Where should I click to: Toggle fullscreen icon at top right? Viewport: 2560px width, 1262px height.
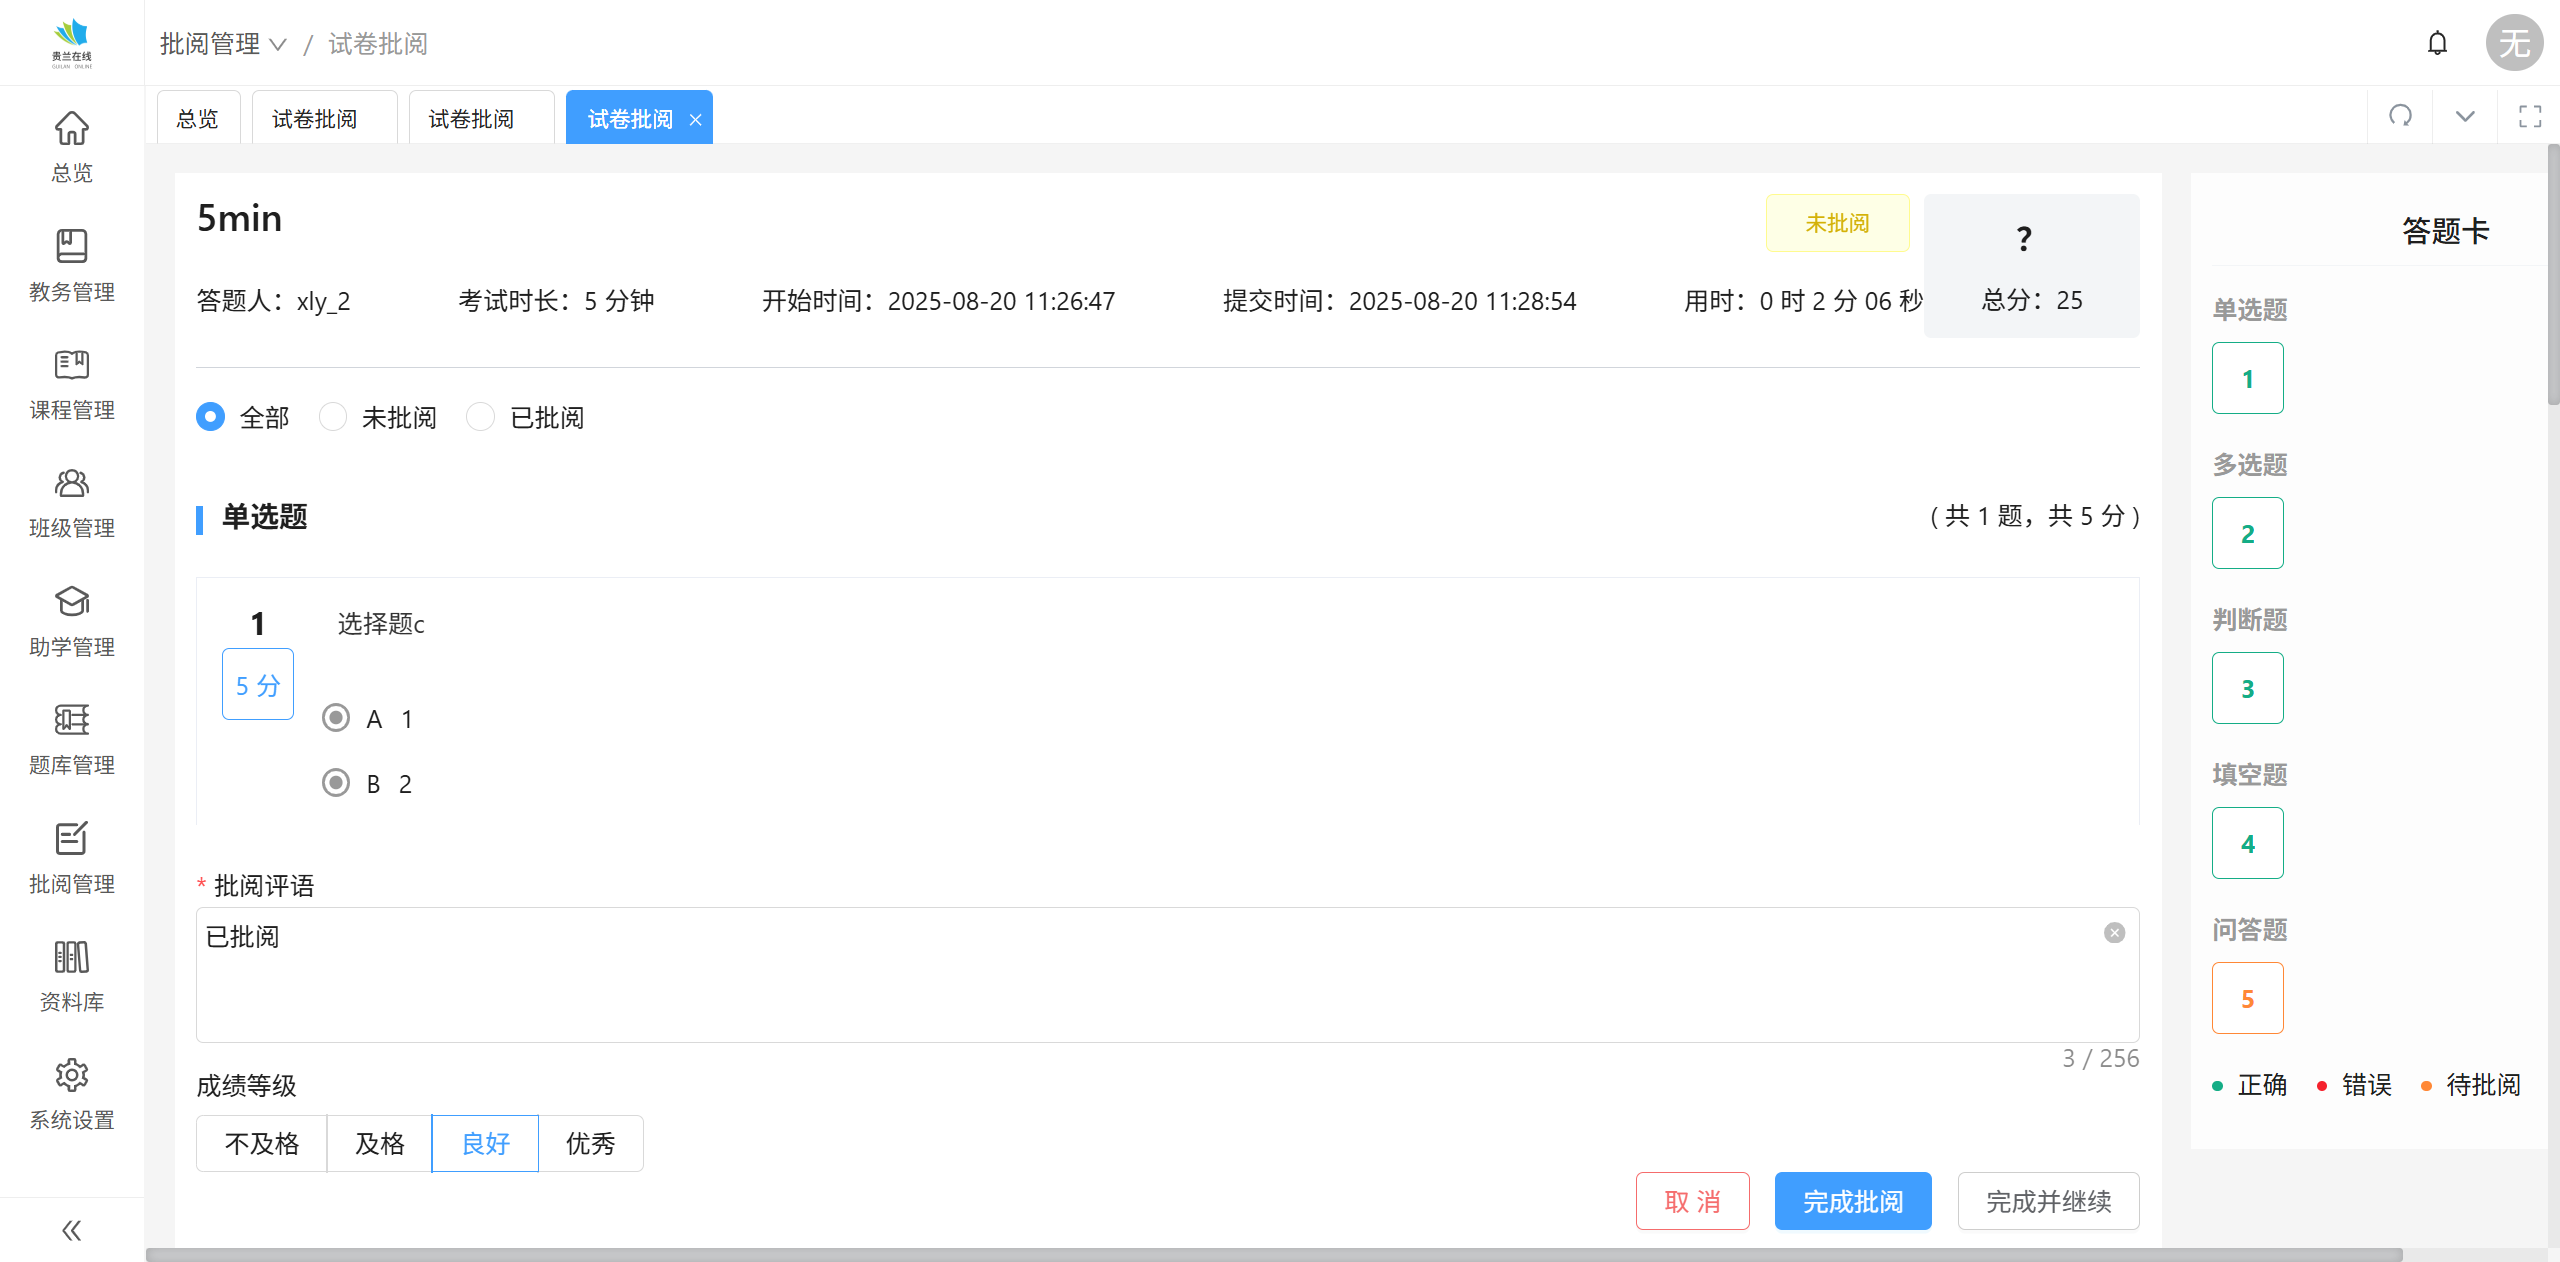coord(2530,116)
